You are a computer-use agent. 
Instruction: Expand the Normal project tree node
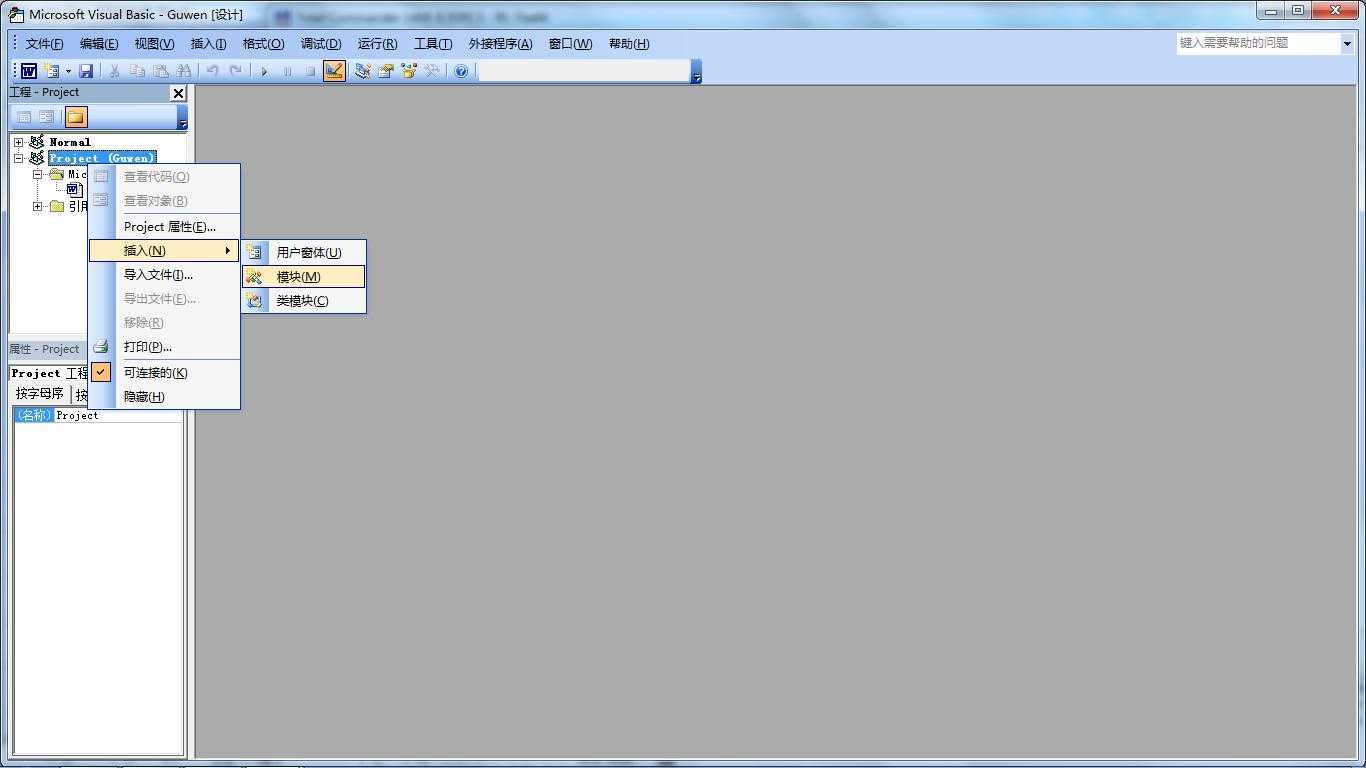pos(18,142)
